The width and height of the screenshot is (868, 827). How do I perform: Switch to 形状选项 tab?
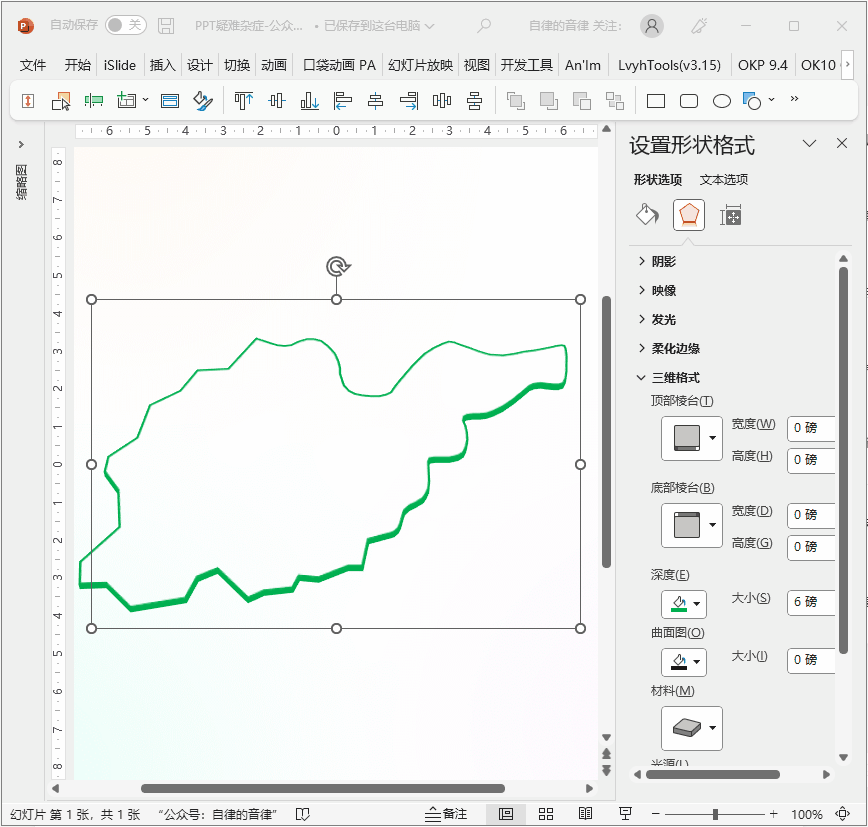click(658, 179)
